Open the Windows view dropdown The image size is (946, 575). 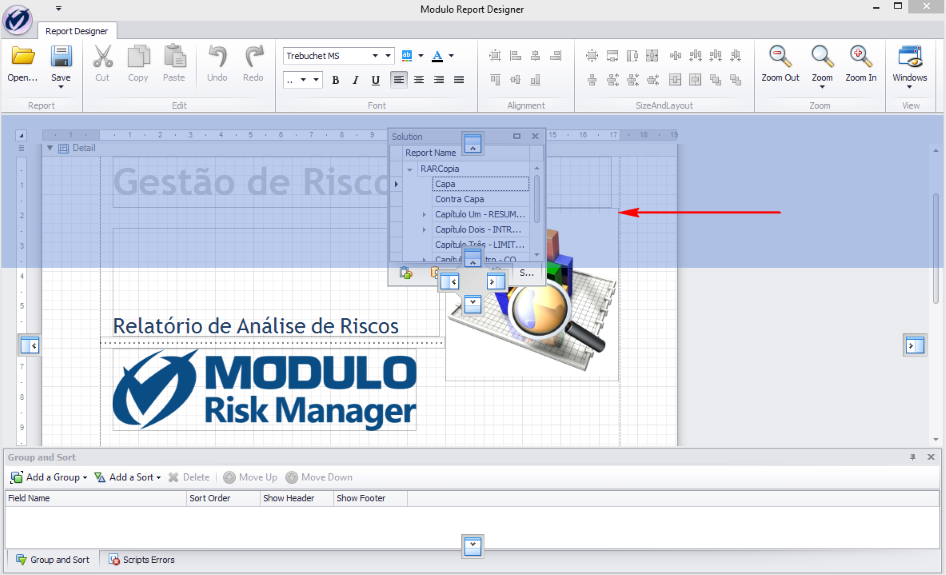coord(910,87)
